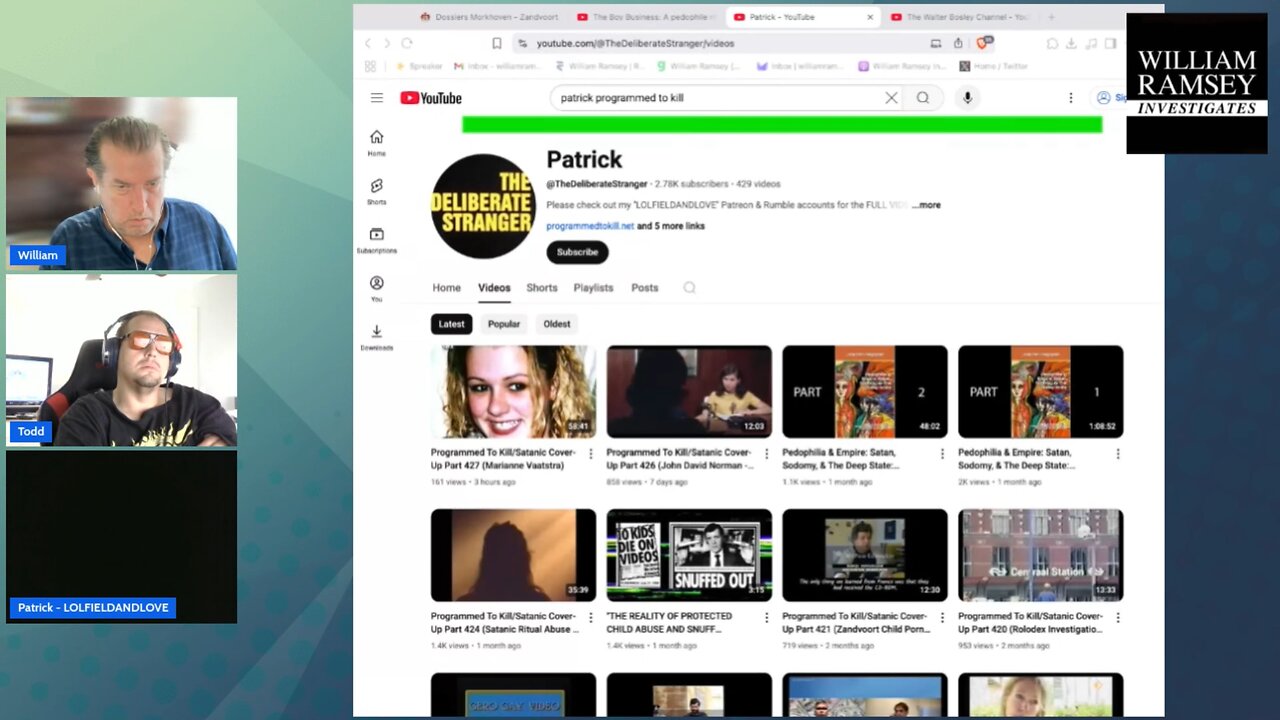Select the Popular sort filter chip
This screenshot has height=720, width=1280.
click(504, 324)
